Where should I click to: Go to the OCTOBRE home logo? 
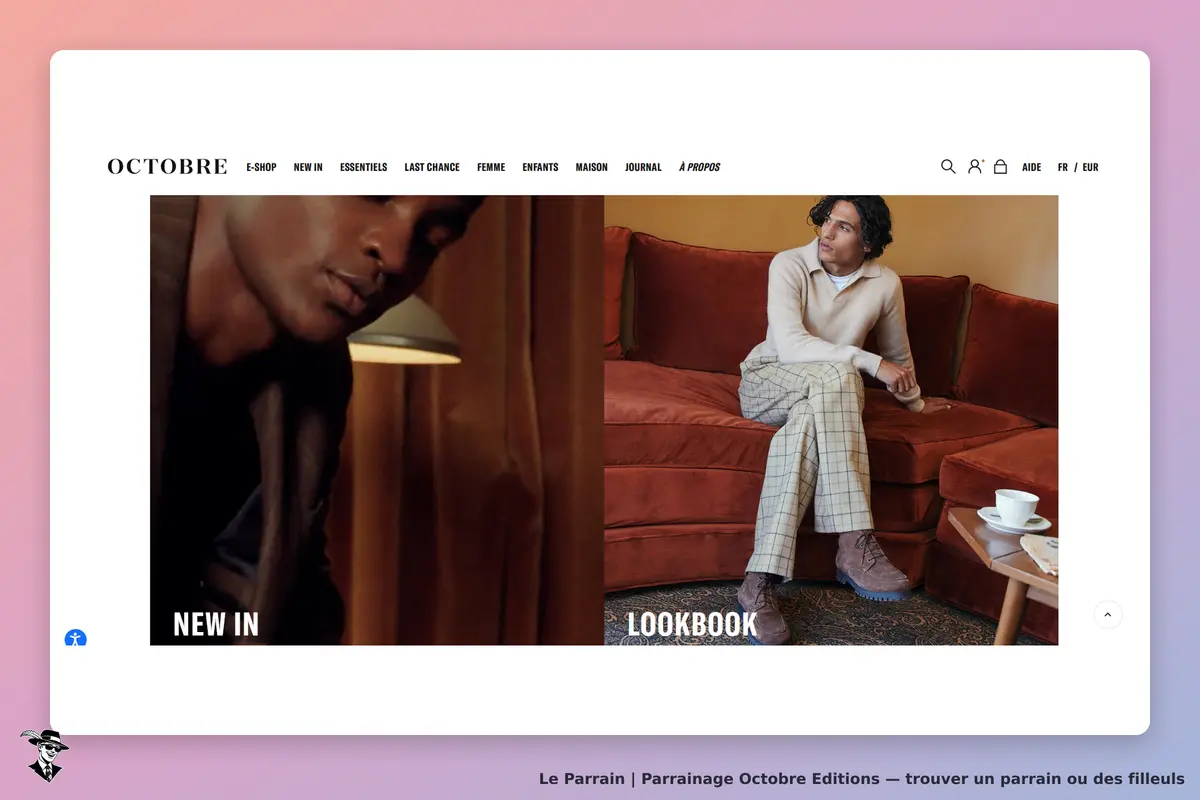click(167, 167)
